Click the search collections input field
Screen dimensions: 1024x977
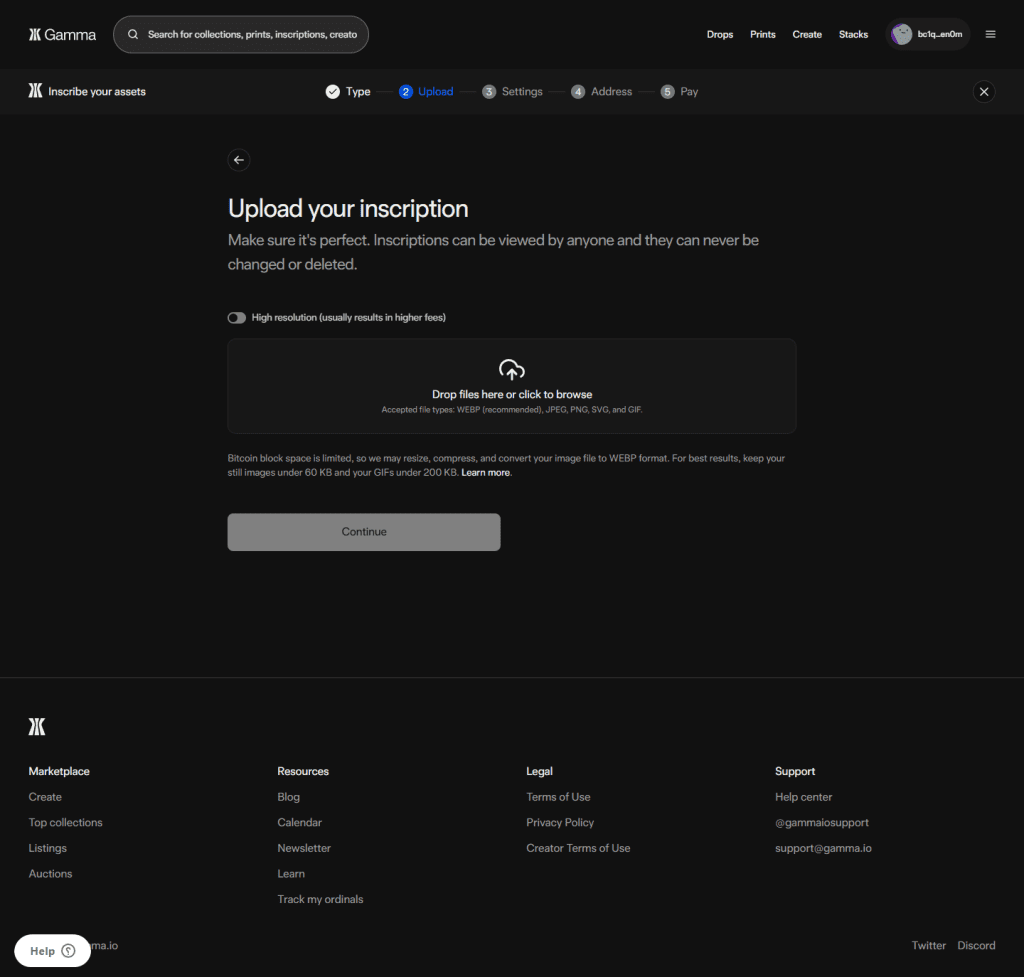[252, 34]
